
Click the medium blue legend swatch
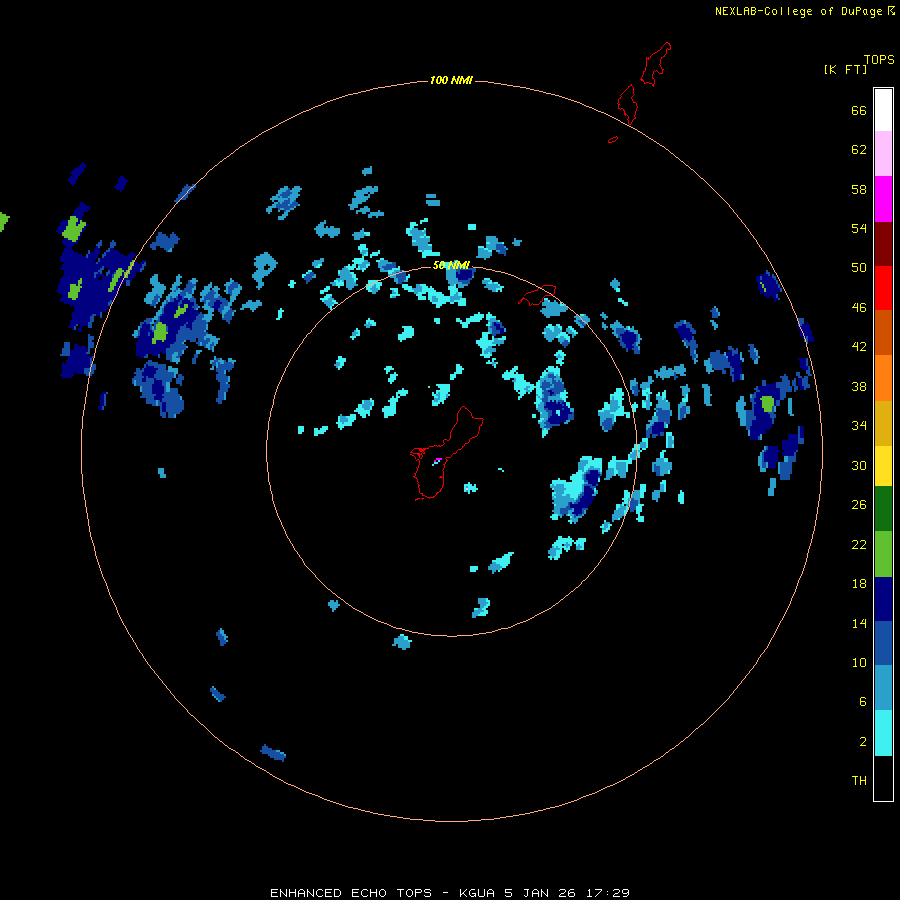point(883,643)
